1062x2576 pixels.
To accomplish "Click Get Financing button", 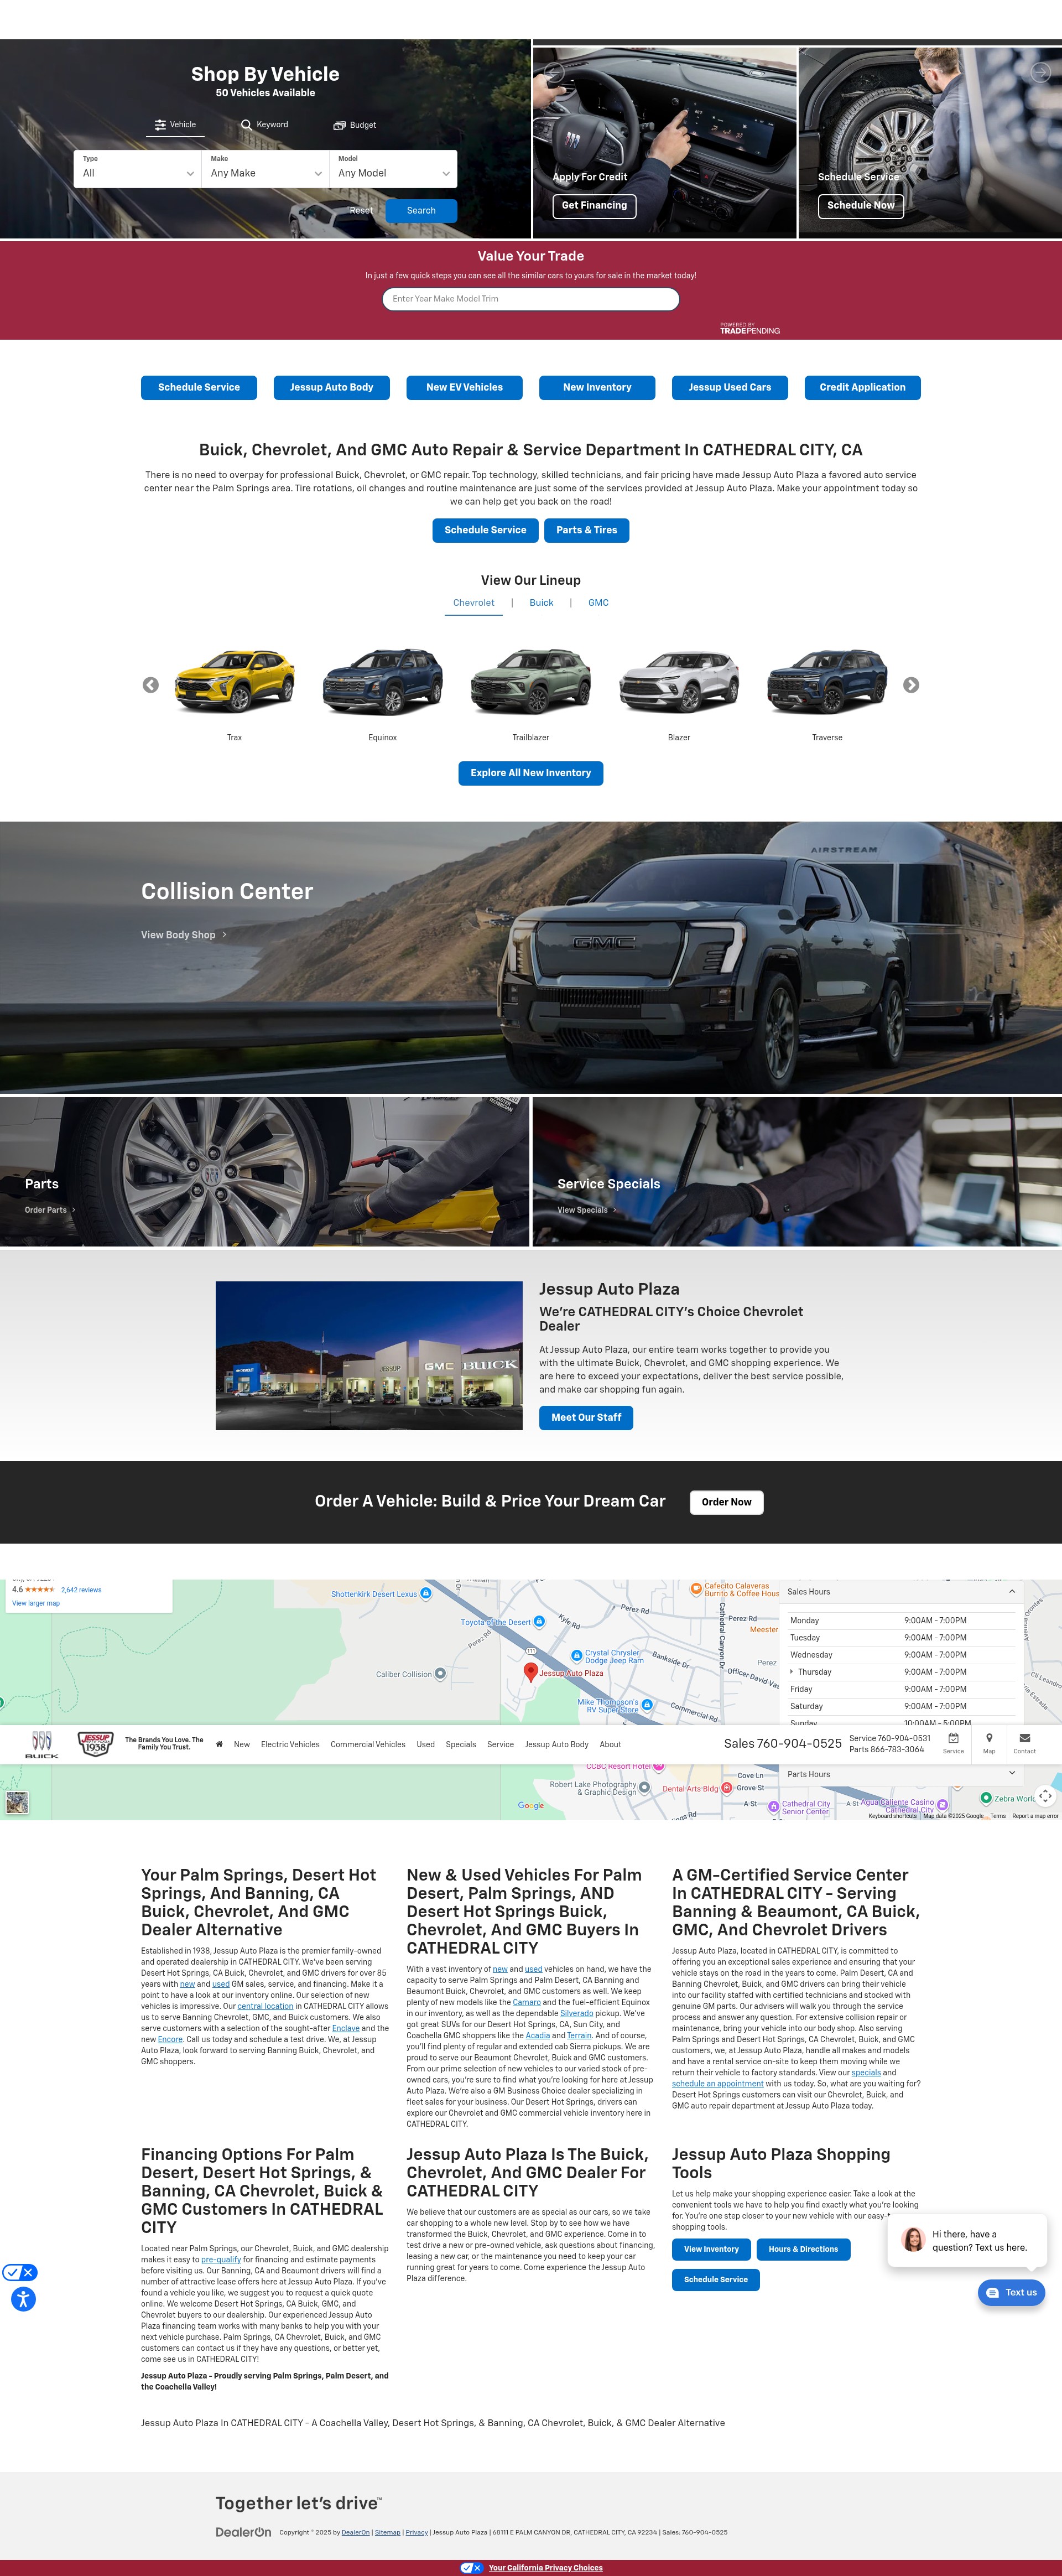I will tap(594, 206).
